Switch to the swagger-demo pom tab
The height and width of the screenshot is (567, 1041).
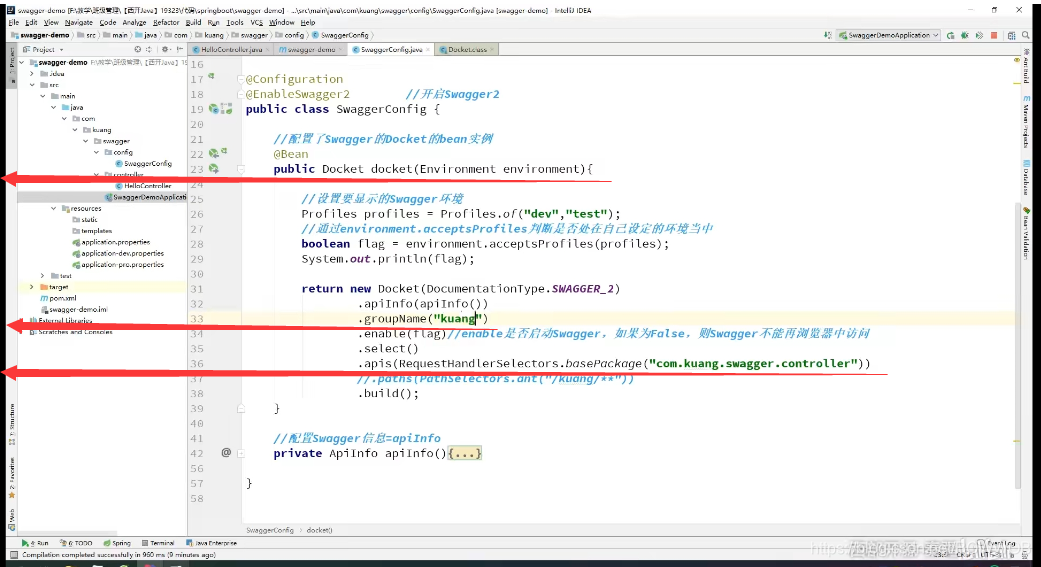point(309,50)
